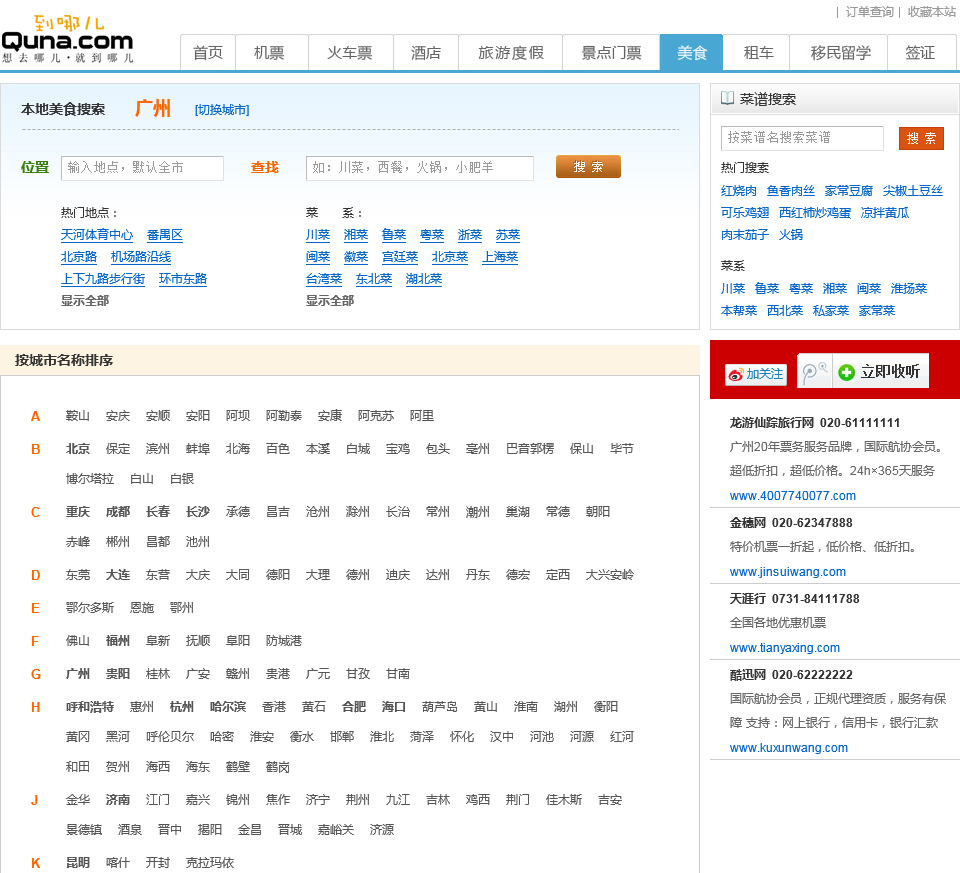Open the 移民留学 navigation tab

(840, 53)
